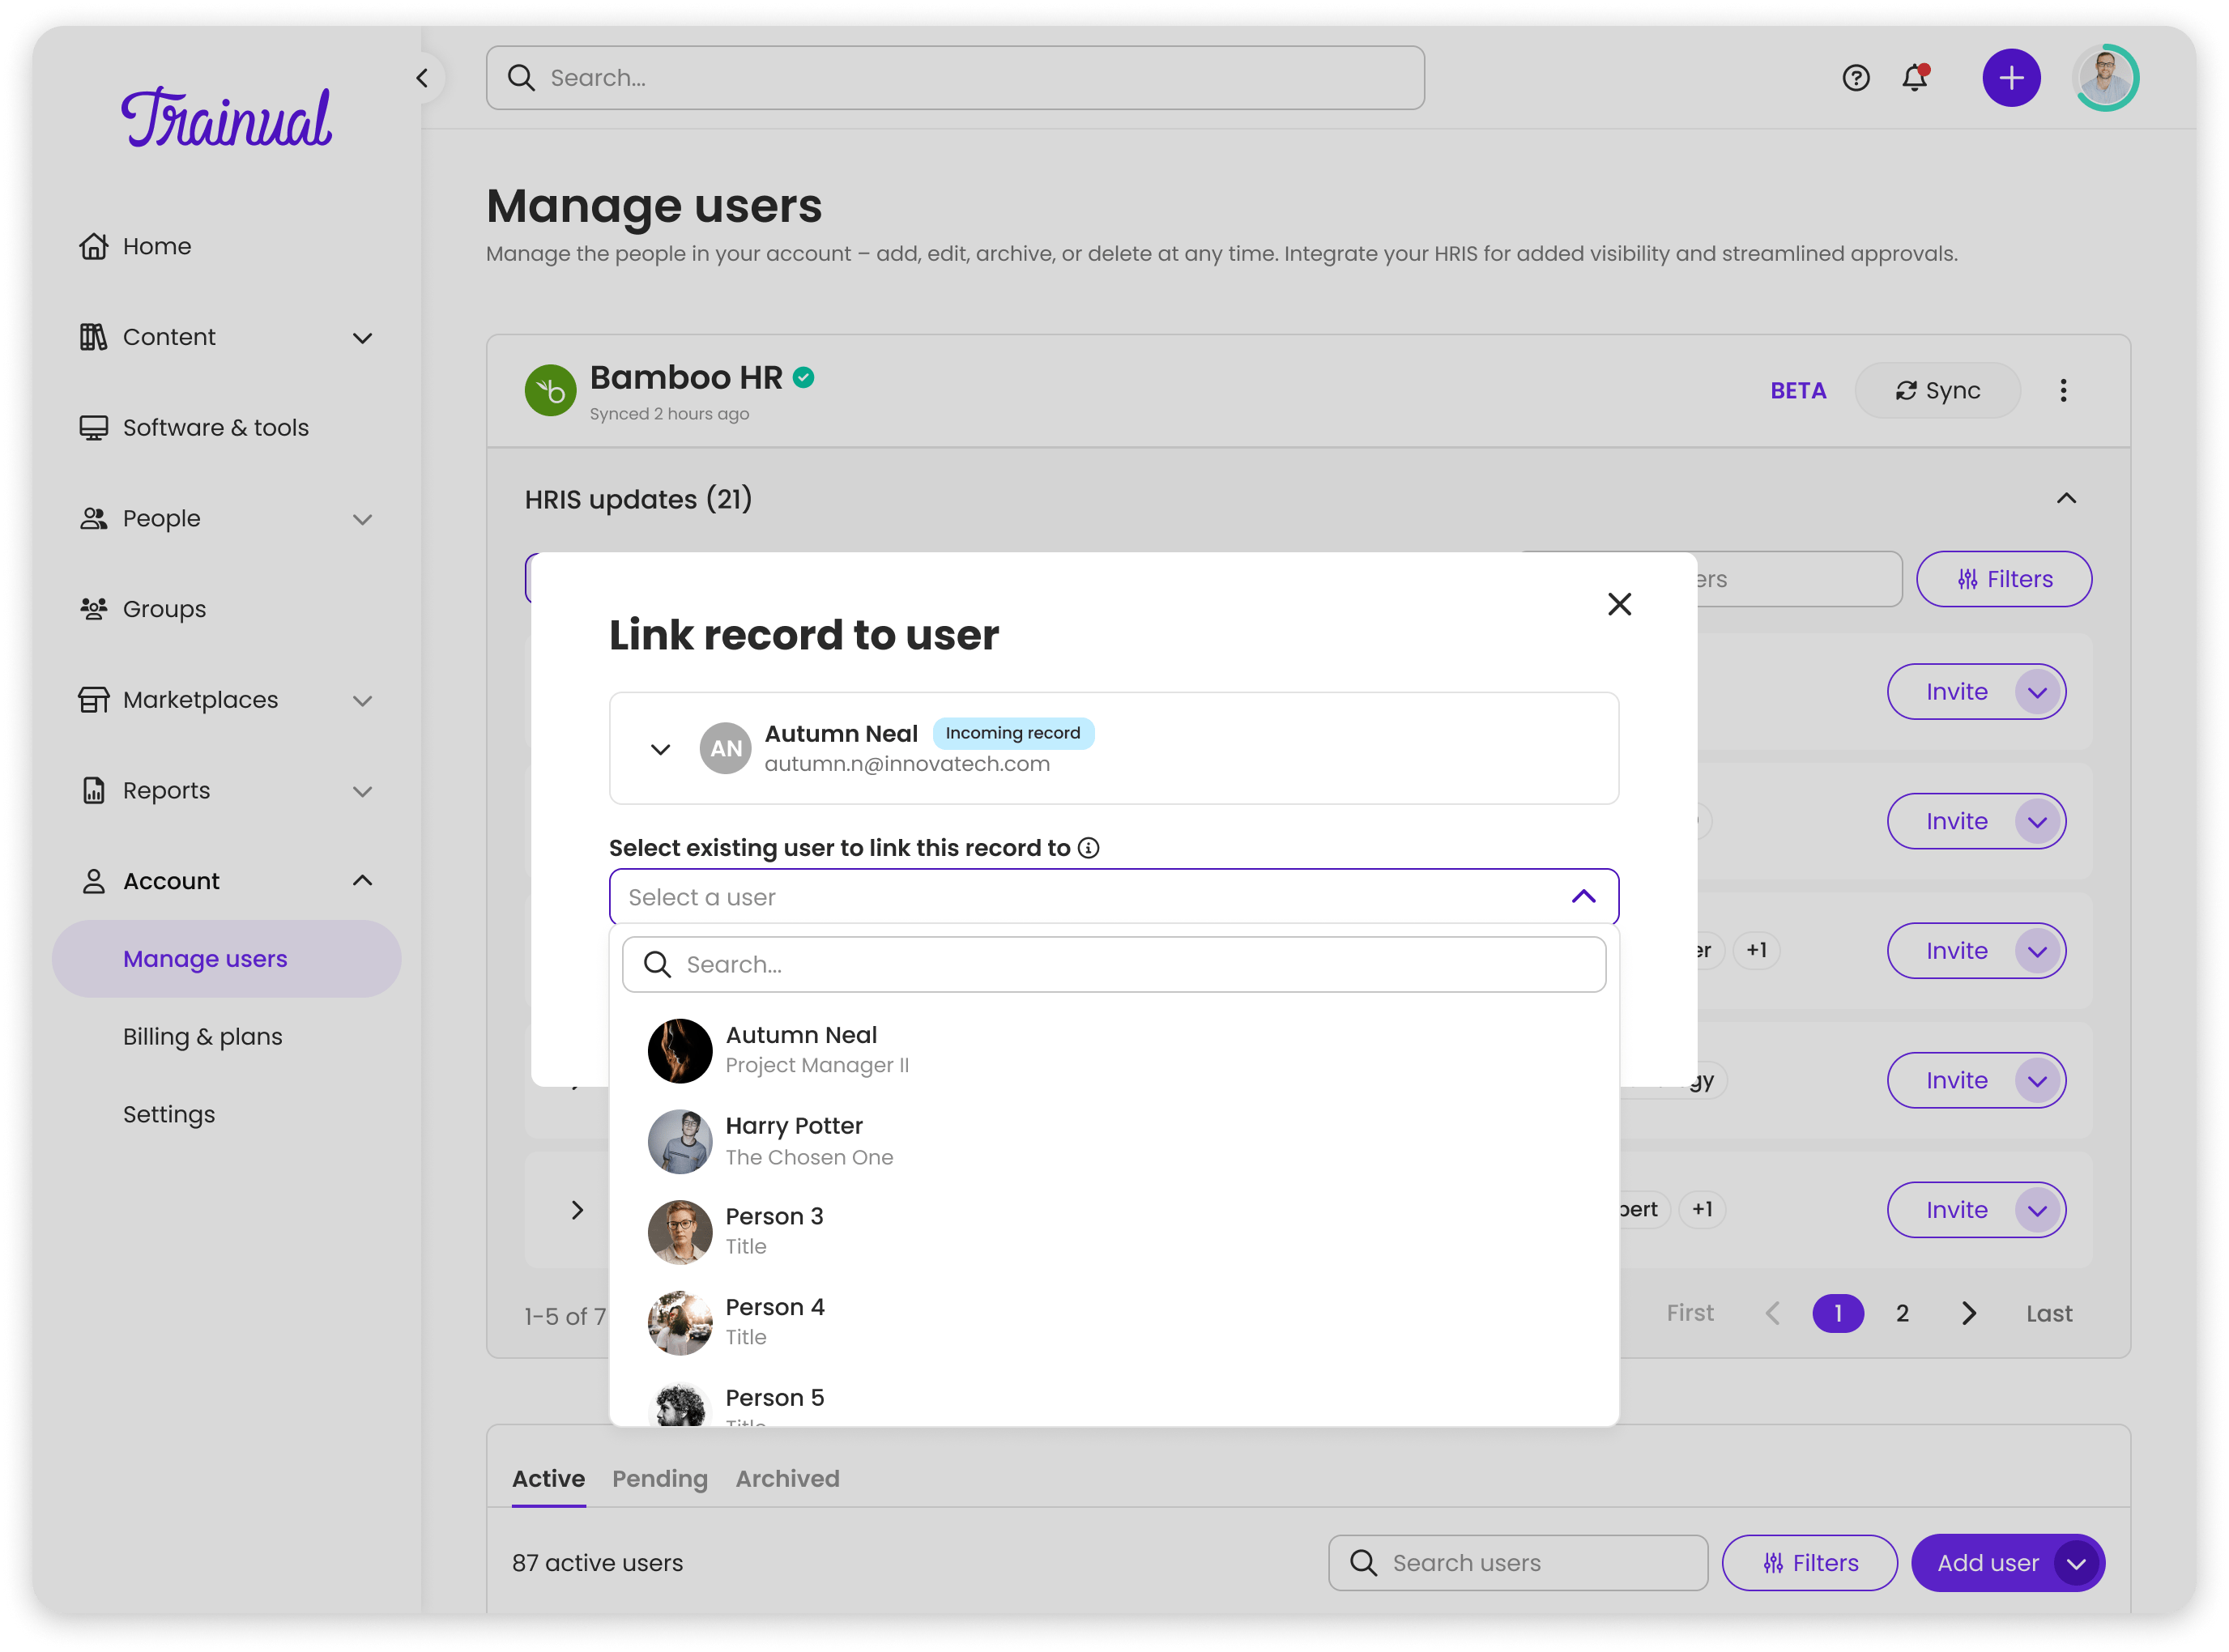Close the Link record to user dialog
Viewport: 2229px width, 1652px height.
[1619, 604]
